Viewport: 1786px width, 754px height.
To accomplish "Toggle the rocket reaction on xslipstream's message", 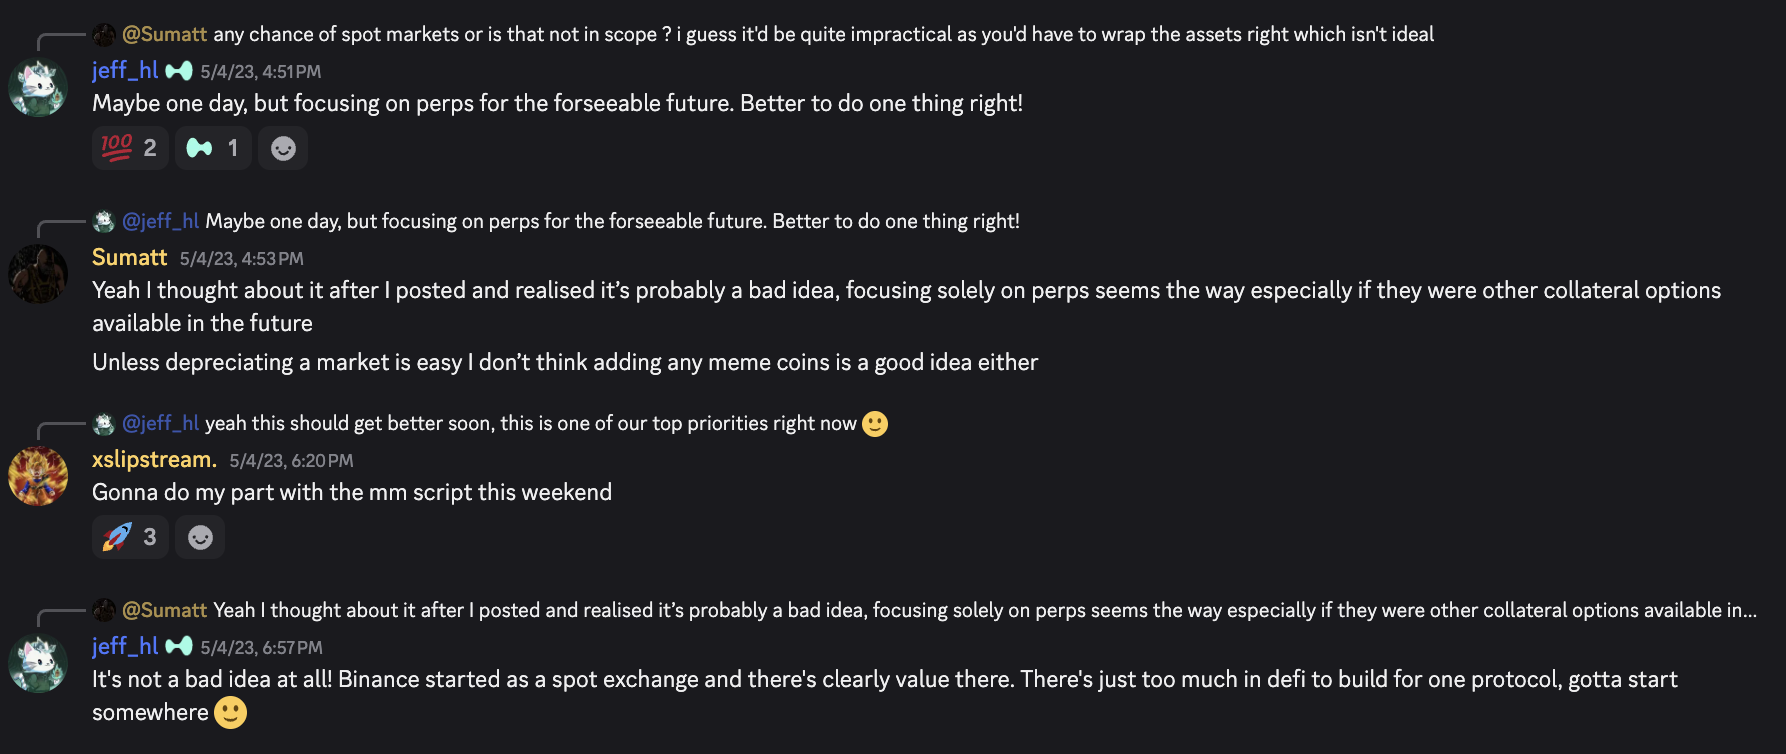I will [130, 537].
